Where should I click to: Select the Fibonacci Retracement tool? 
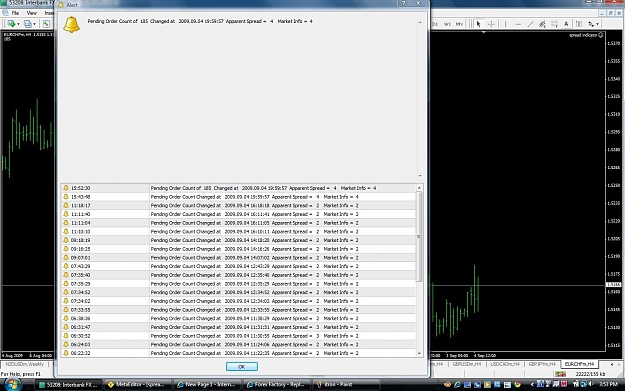pos(554,24)
